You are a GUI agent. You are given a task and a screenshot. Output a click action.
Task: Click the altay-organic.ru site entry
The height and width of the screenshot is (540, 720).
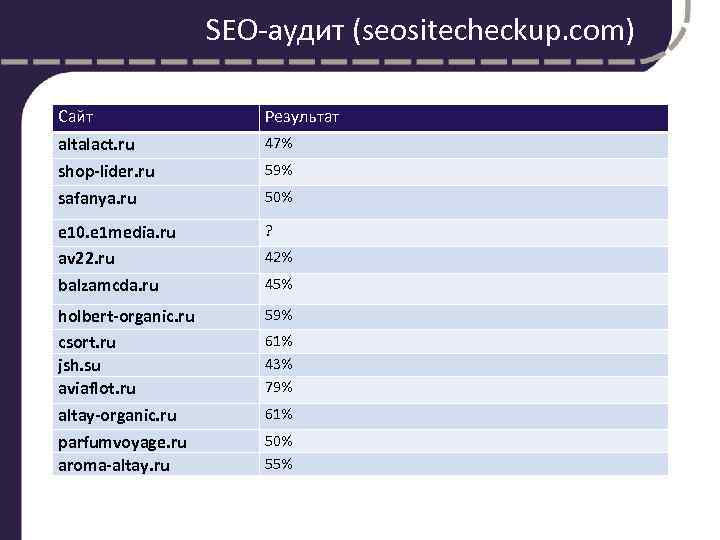click(x=118, y=415)
